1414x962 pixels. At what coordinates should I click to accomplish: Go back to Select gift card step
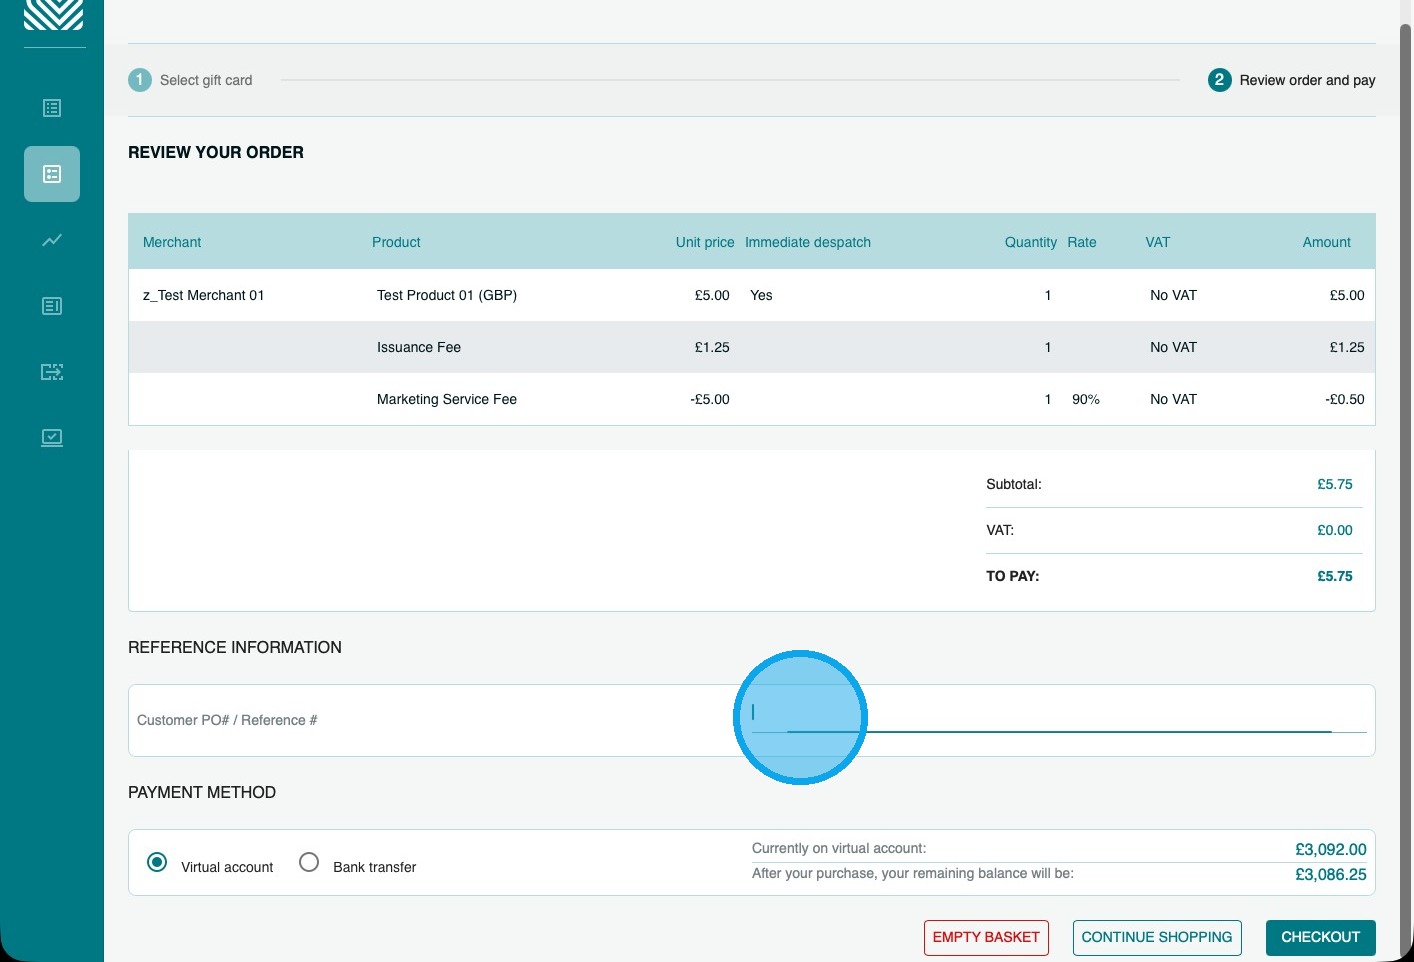coord(206,80)
